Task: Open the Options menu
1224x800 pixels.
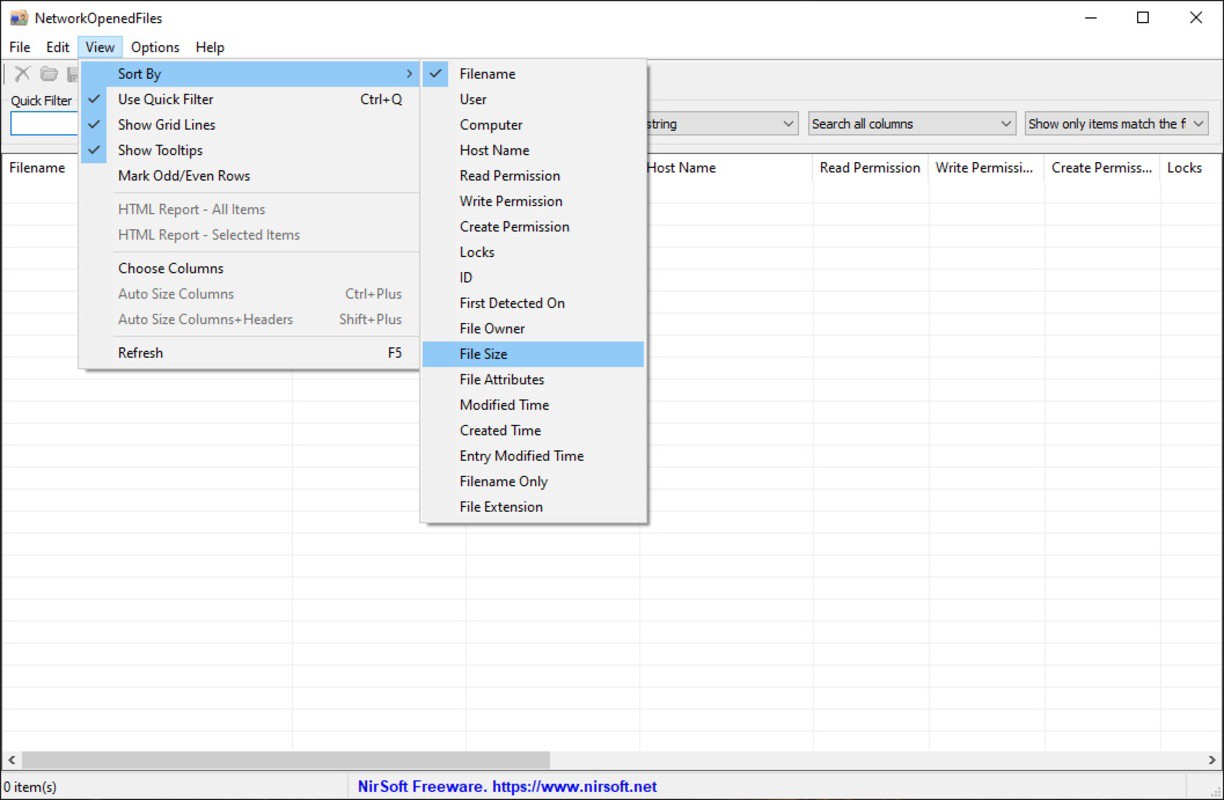Action: tap(155, 47)
